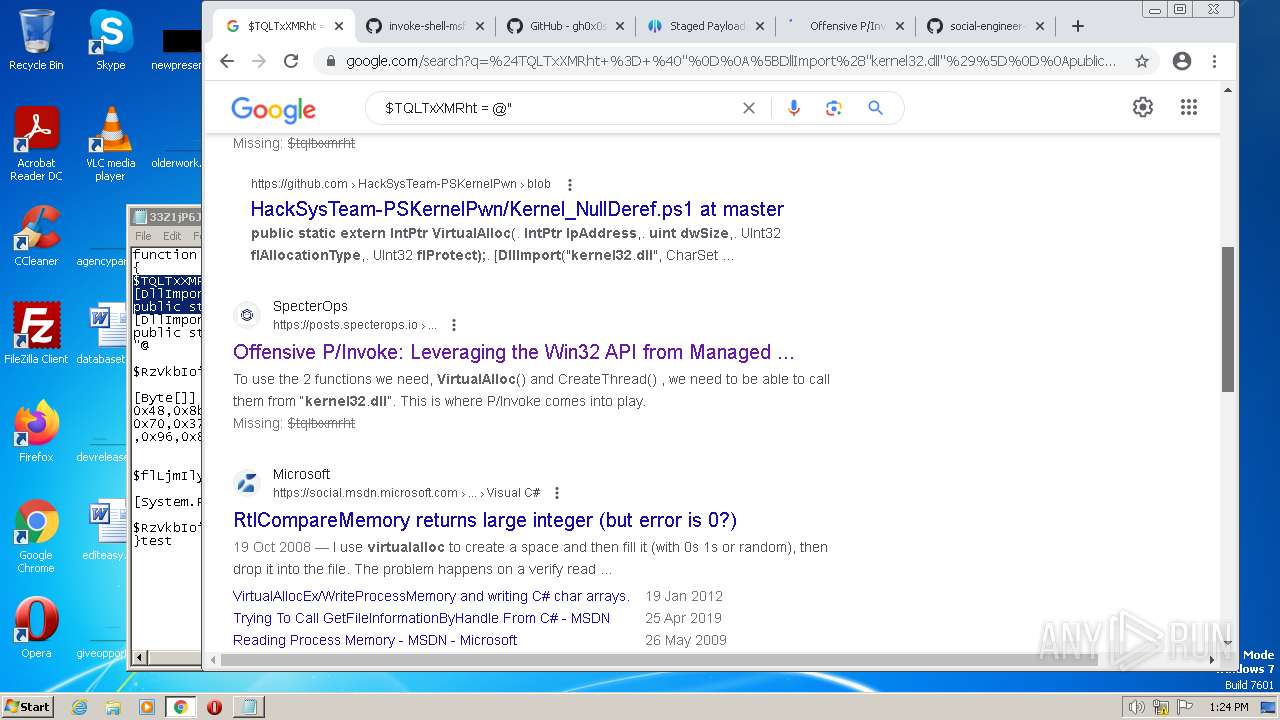Launch Google Chrome desktop shortcut
Viewport: 1280px width, 720px height.
[36, 536]
